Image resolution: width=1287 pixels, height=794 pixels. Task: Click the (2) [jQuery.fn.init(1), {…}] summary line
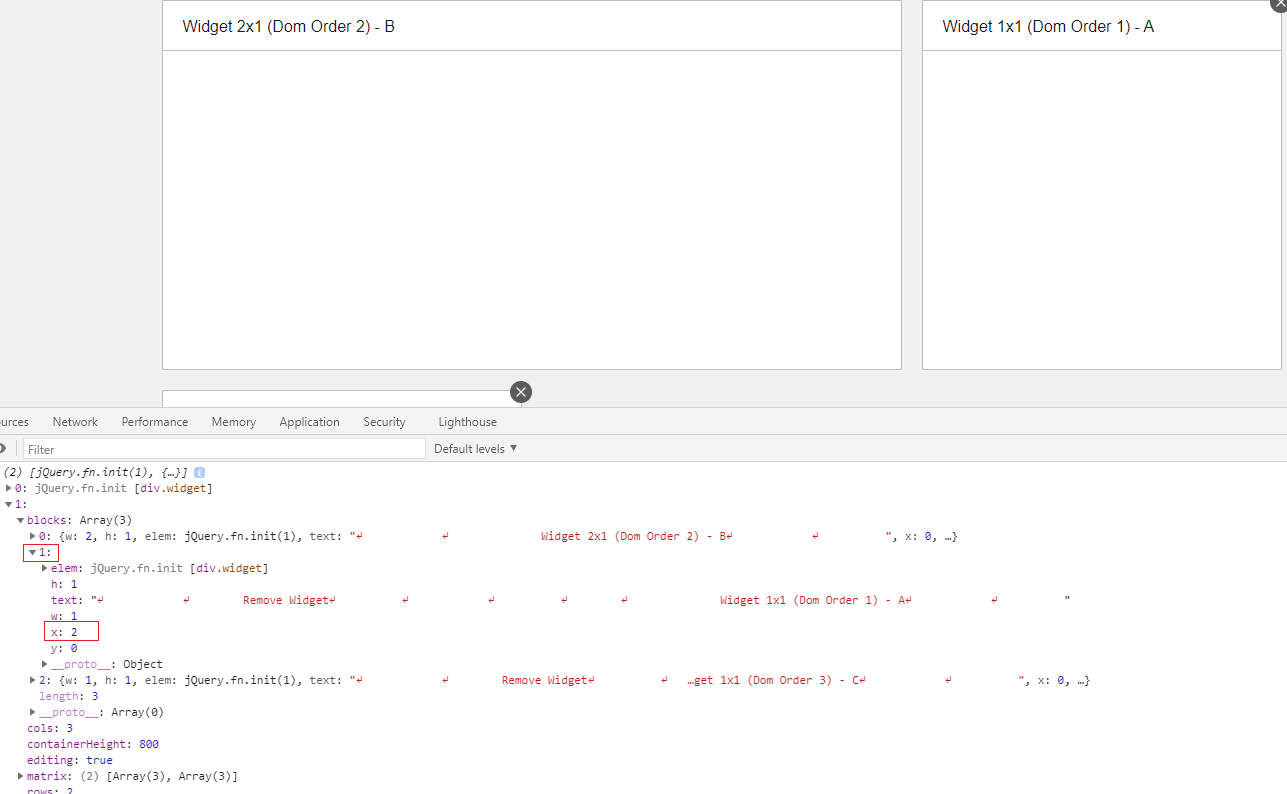96,472
